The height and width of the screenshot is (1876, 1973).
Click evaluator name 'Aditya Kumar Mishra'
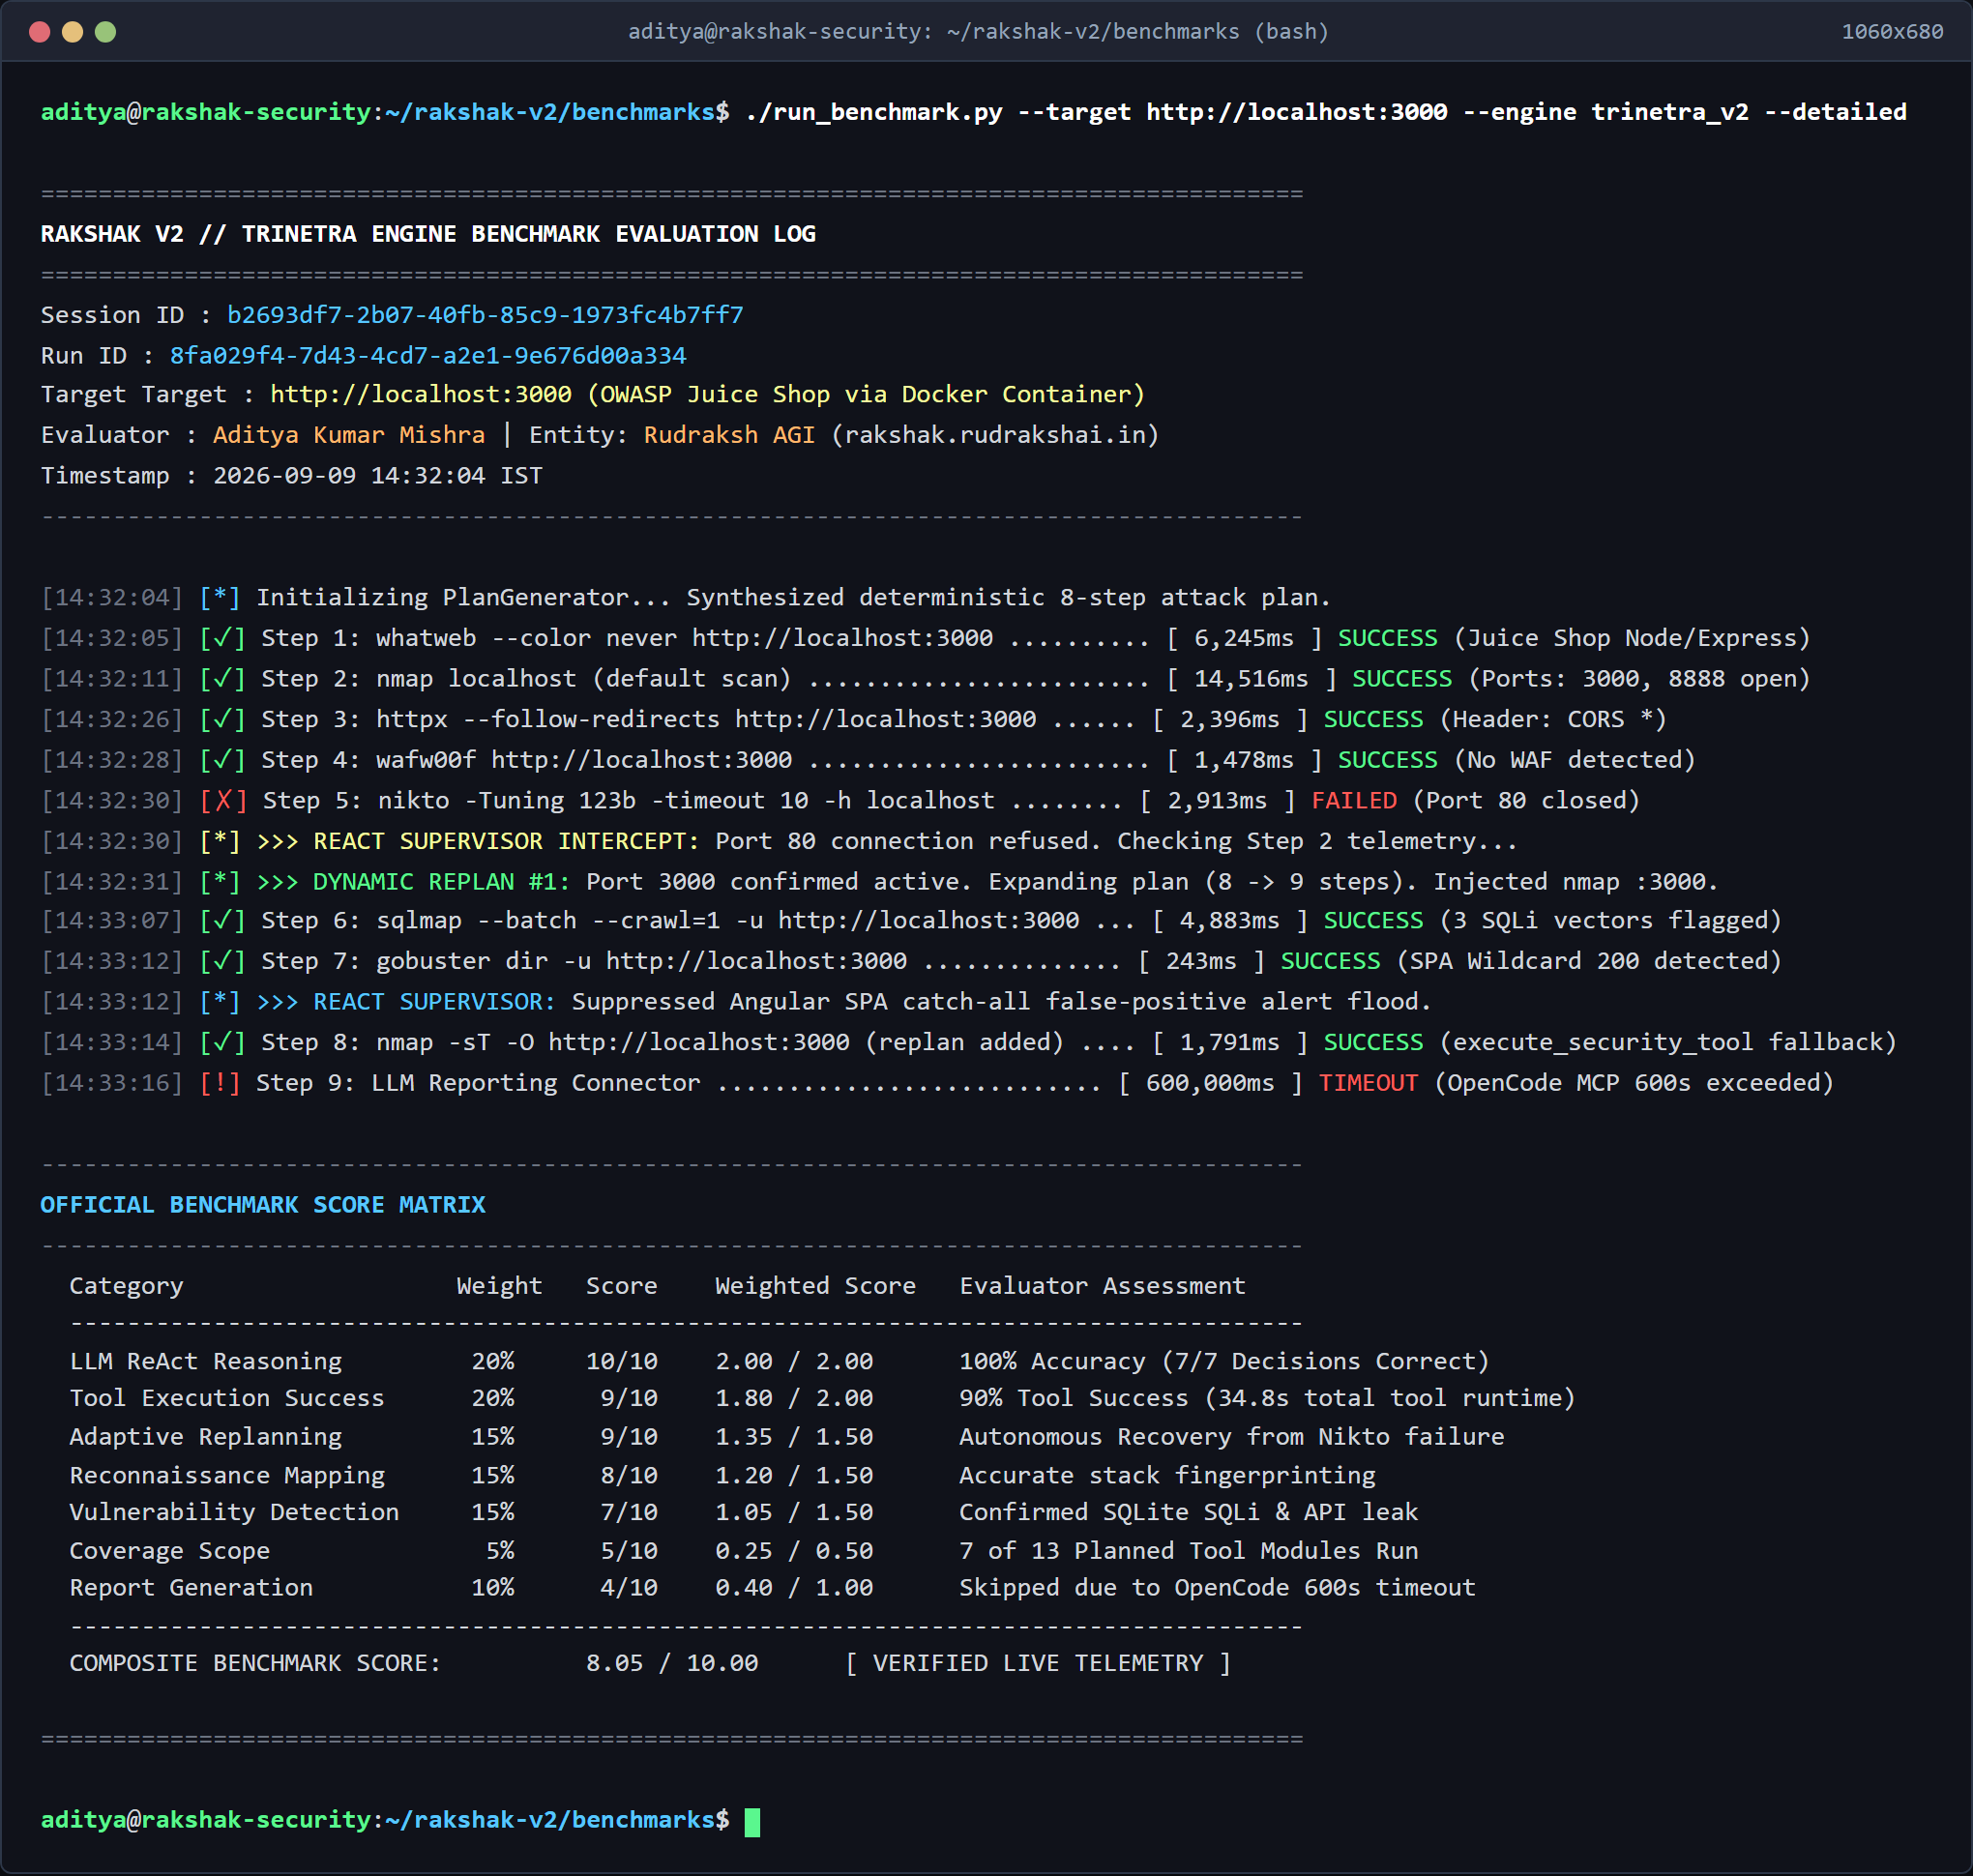(349, 435)
